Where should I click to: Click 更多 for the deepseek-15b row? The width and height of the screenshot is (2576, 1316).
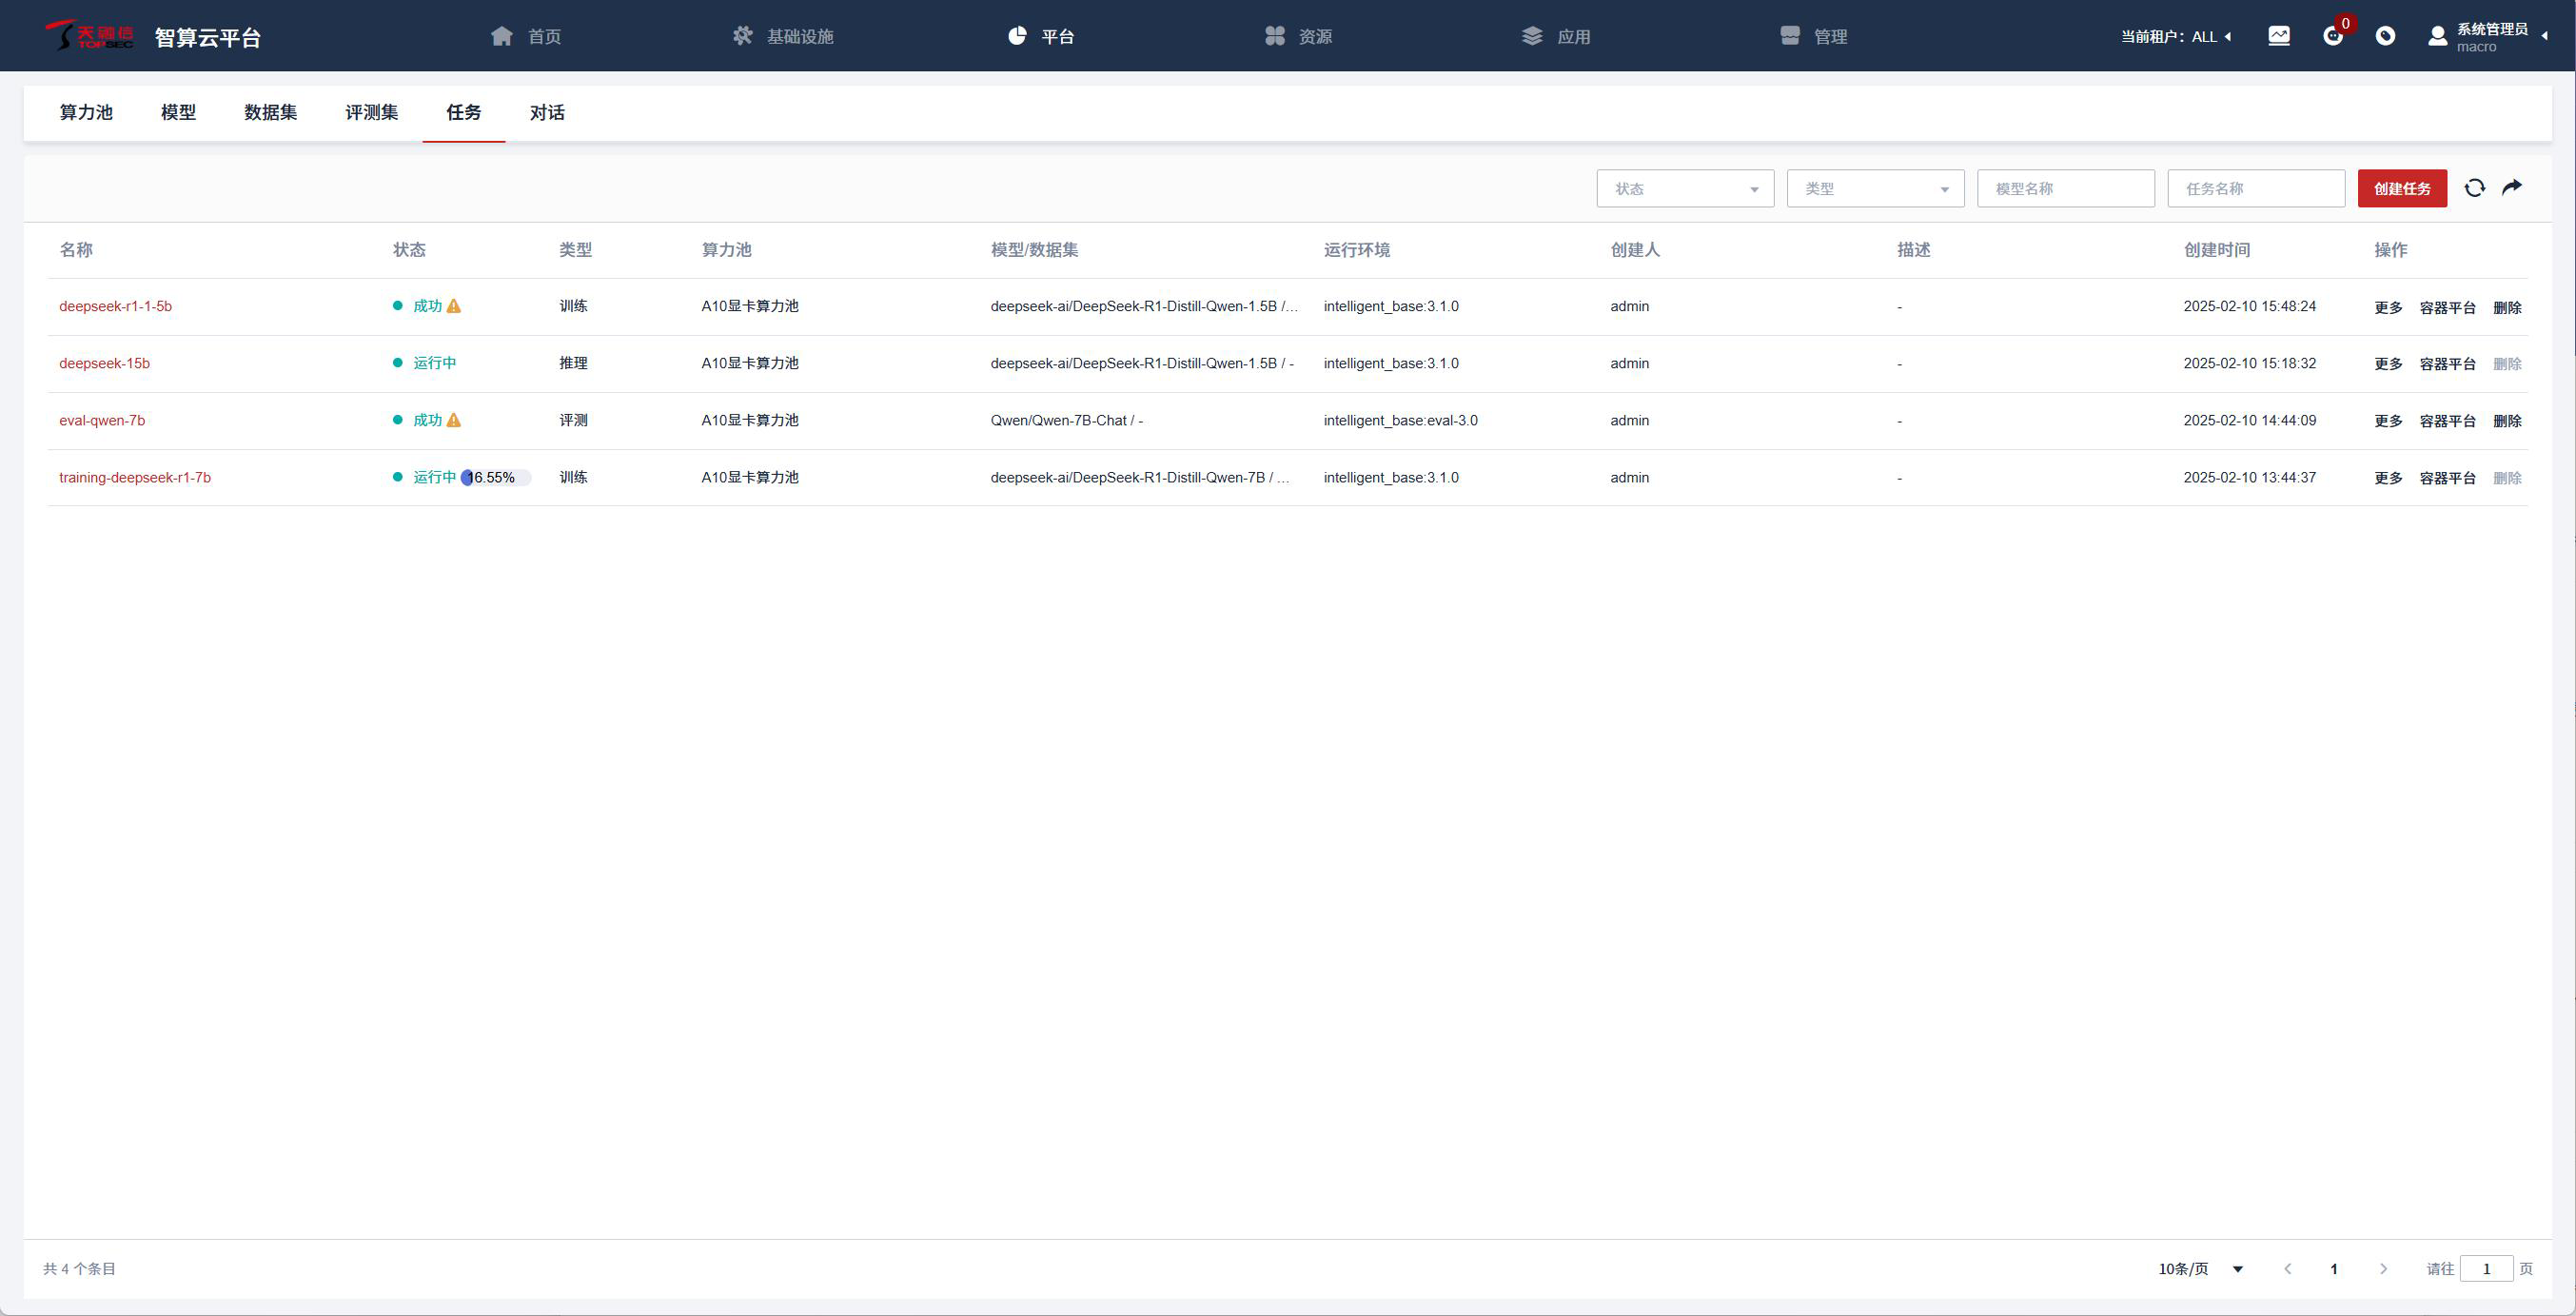(x=2388, y=364)
